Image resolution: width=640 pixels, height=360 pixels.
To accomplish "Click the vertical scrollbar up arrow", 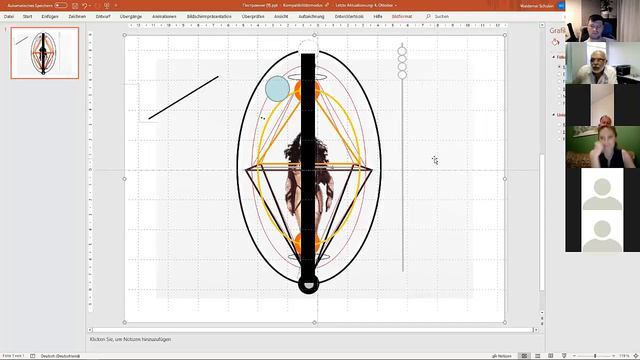I will click(542, 25).
